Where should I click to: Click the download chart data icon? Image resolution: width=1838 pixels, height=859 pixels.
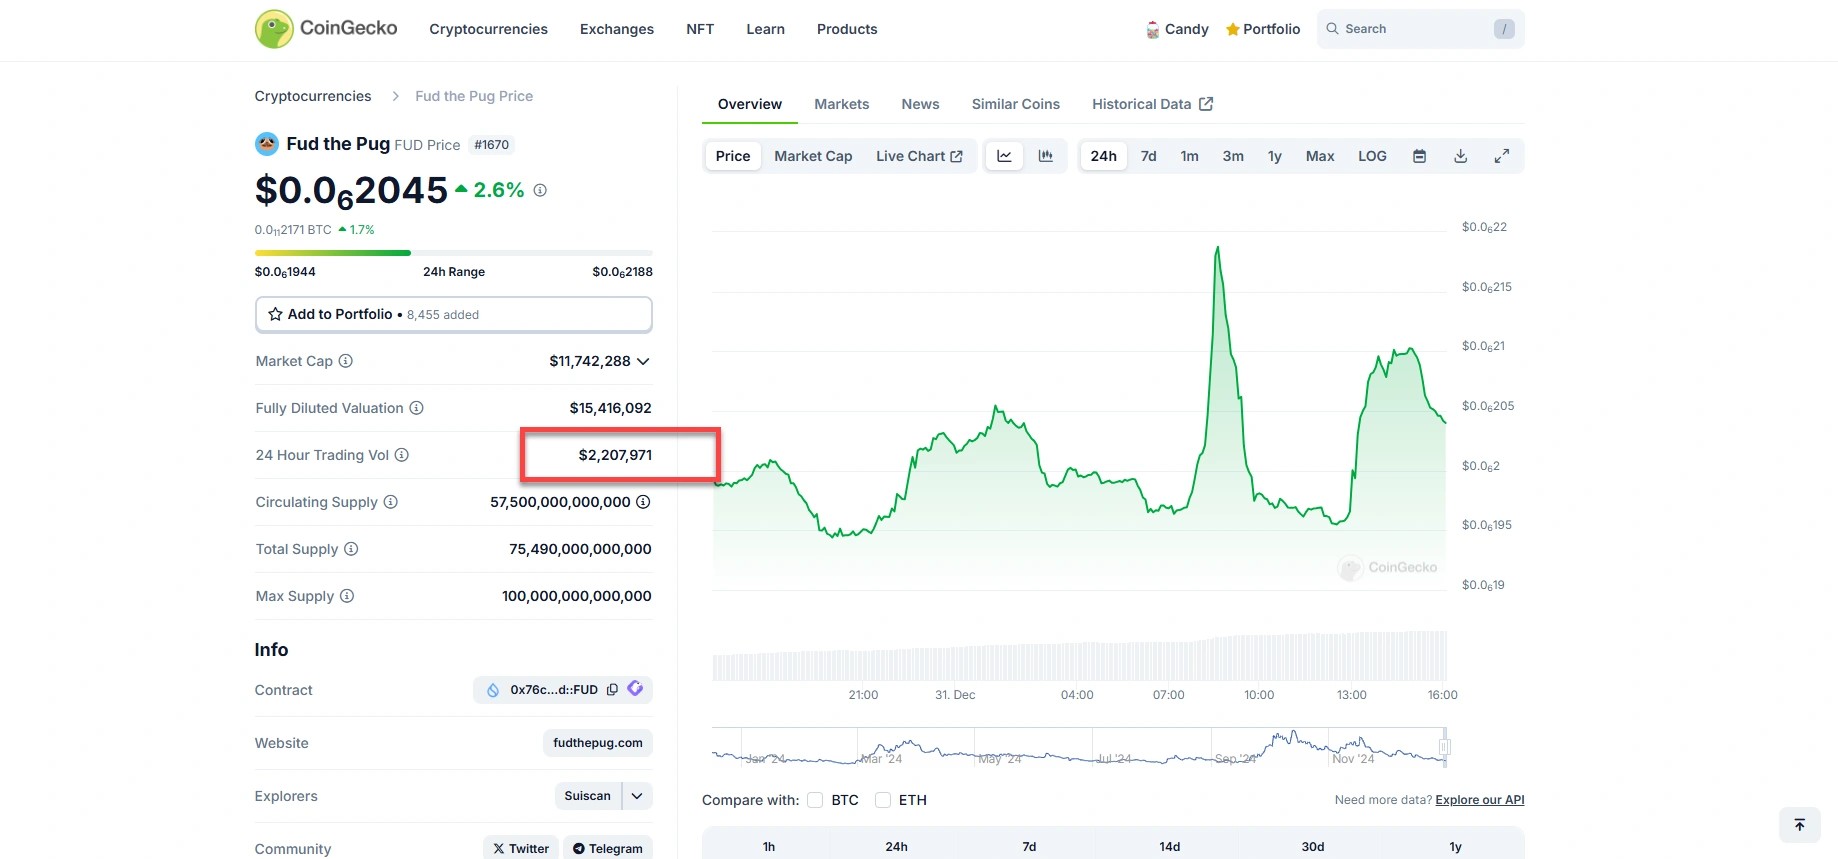coord(1460,156)
